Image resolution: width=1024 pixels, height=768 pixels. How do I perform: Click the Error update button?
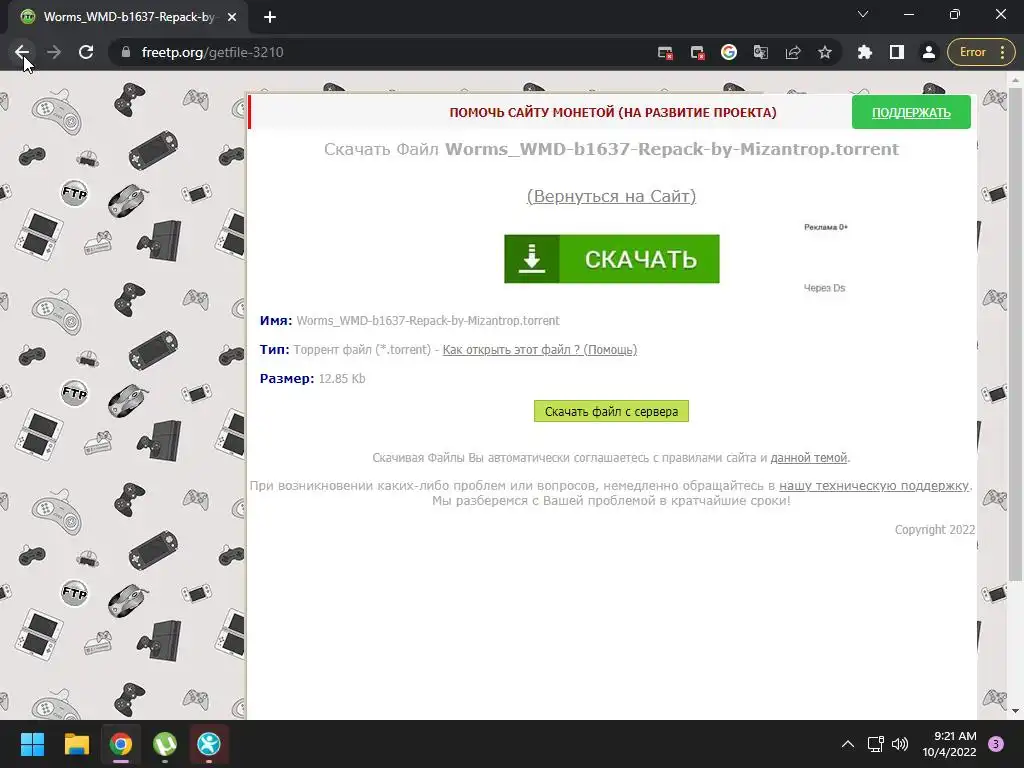[x=972, y=52]
